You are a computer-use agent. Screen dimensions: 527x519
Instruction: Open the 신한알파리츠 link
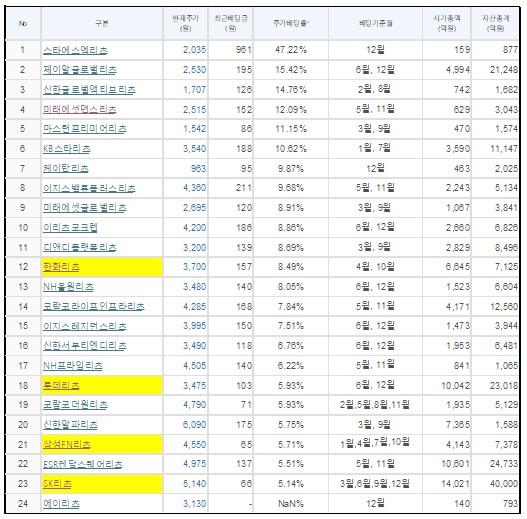[70, 425]
